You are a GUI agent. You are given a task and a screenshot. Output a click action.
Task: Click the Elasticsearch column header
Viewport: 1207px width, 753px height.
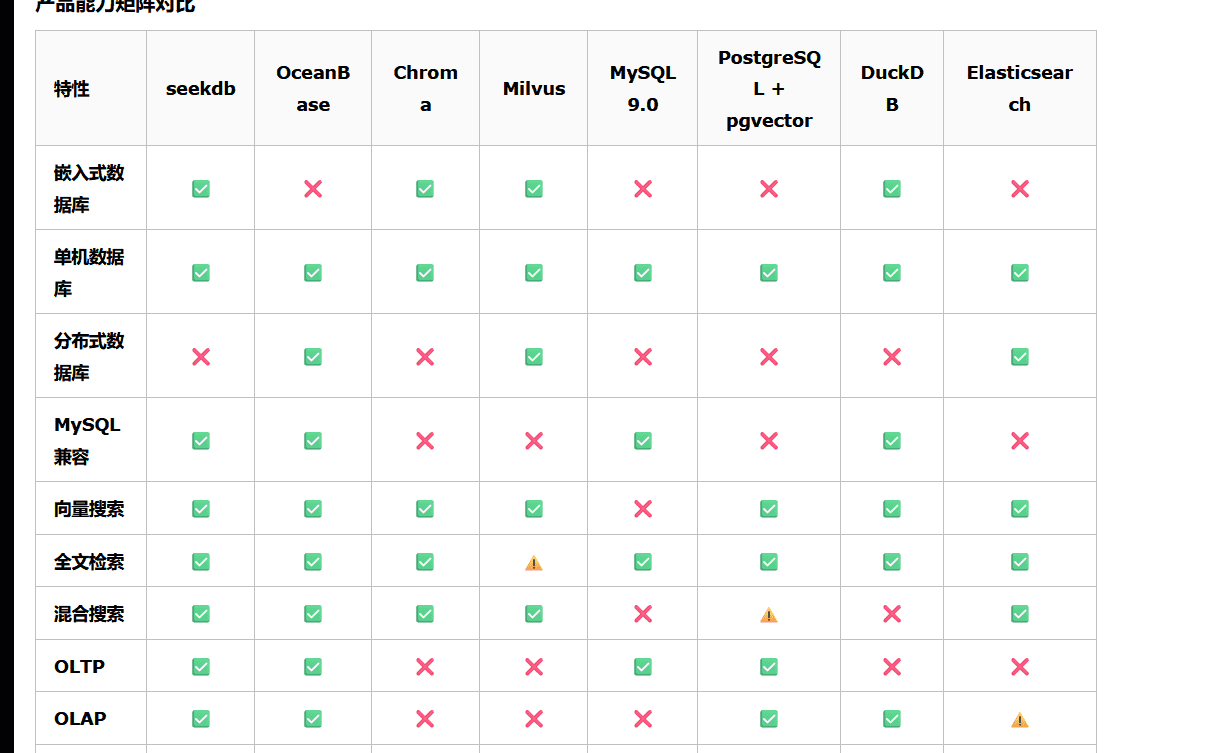(1020, 89)
